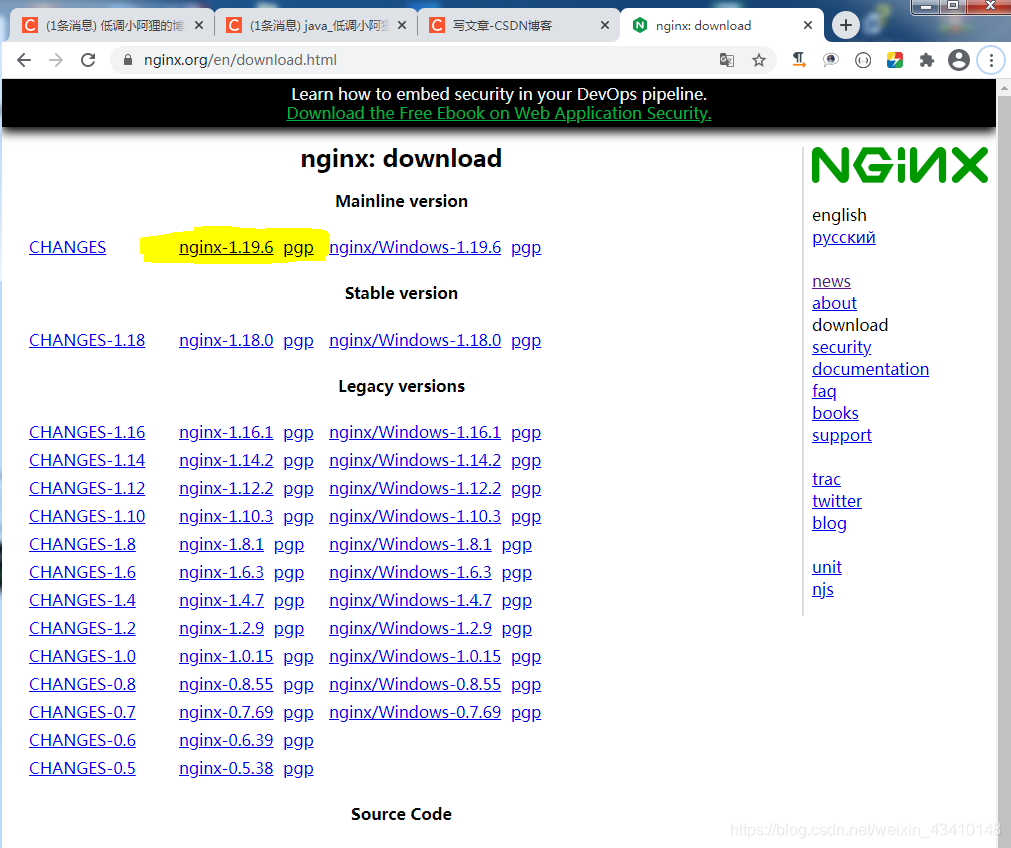Open the chat-bubble eye extension icon
The height and width of the screenshot is (848, 1011).
(830, 60)
